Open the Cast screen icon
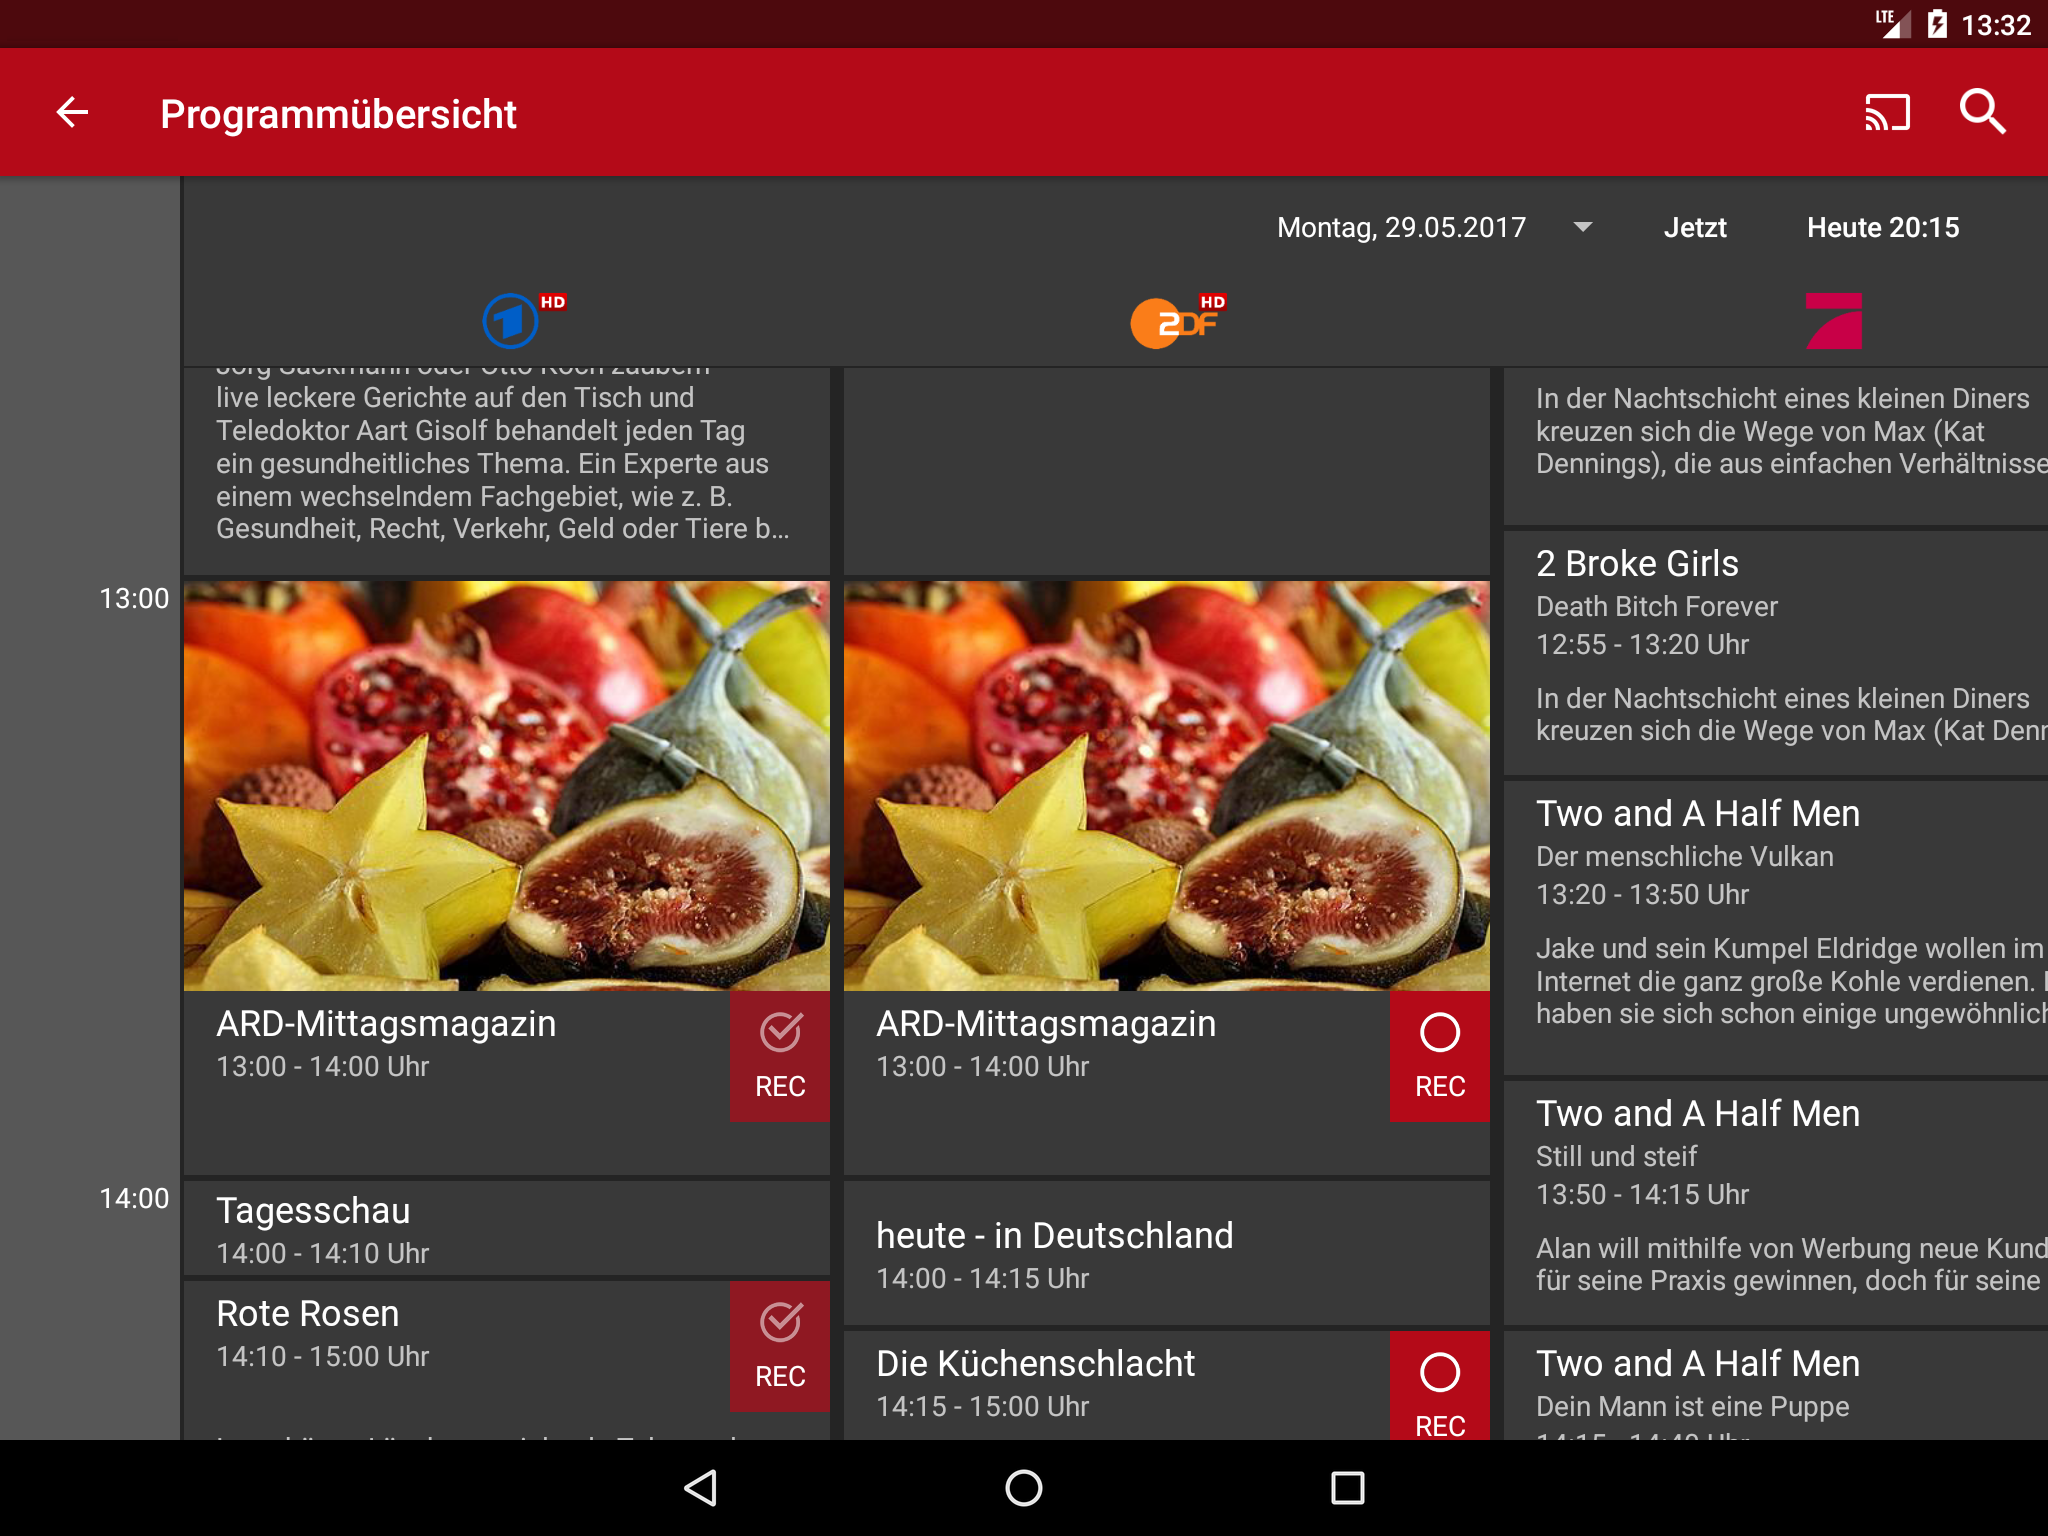This screenshot has width=2048, height=1536. click(x=1887, y=112)
